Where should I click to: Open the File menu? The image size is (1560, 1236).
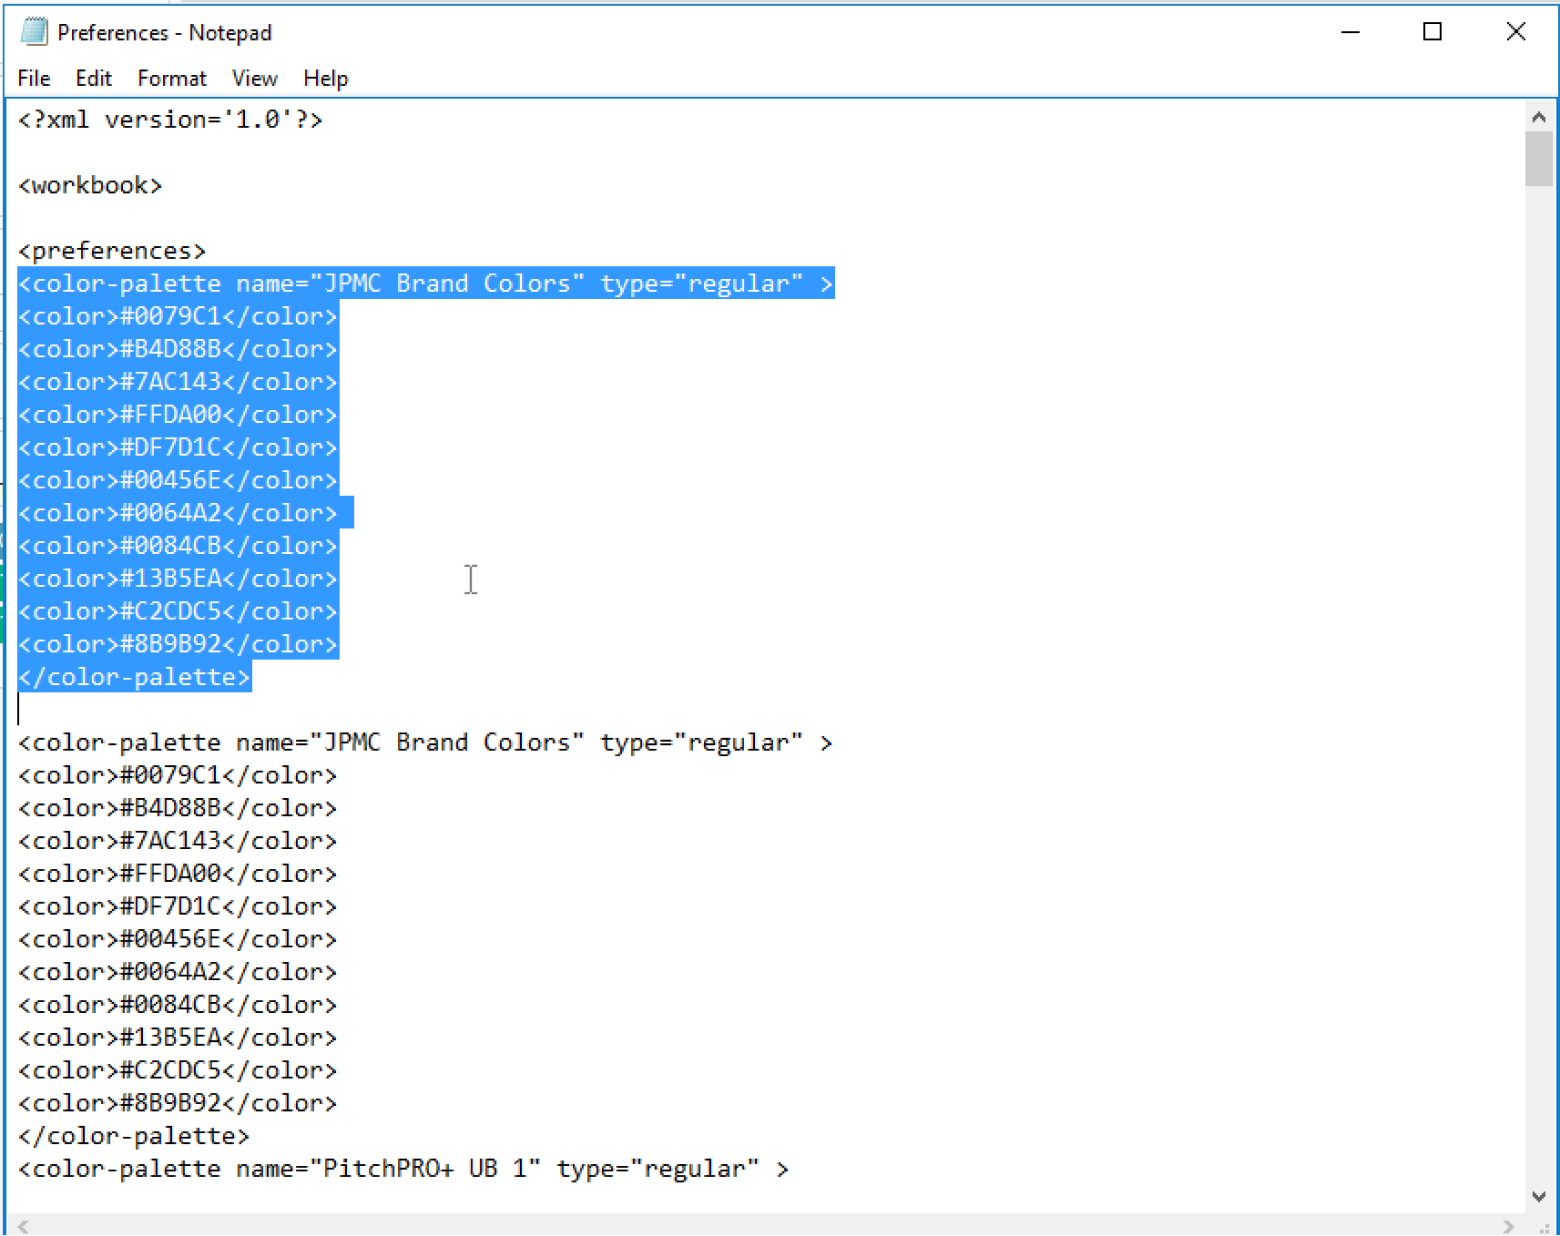pos(33,78)
